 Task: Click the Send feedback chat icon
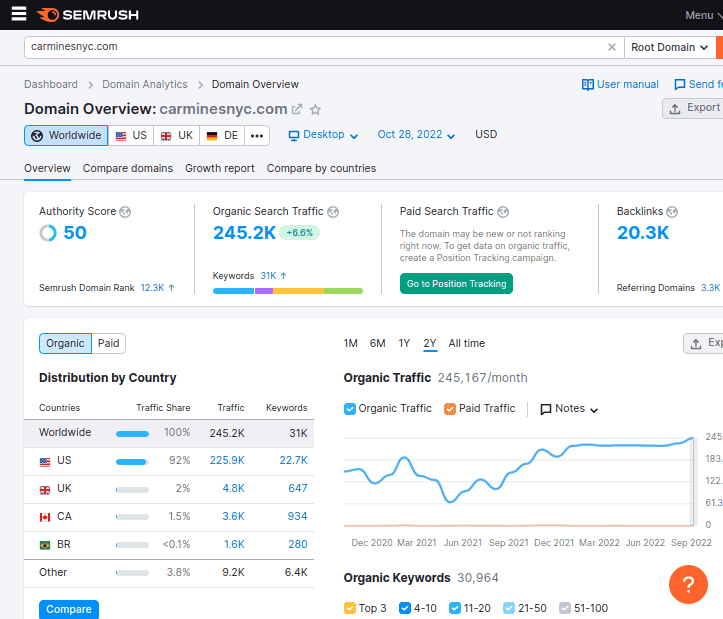[680, 84]
